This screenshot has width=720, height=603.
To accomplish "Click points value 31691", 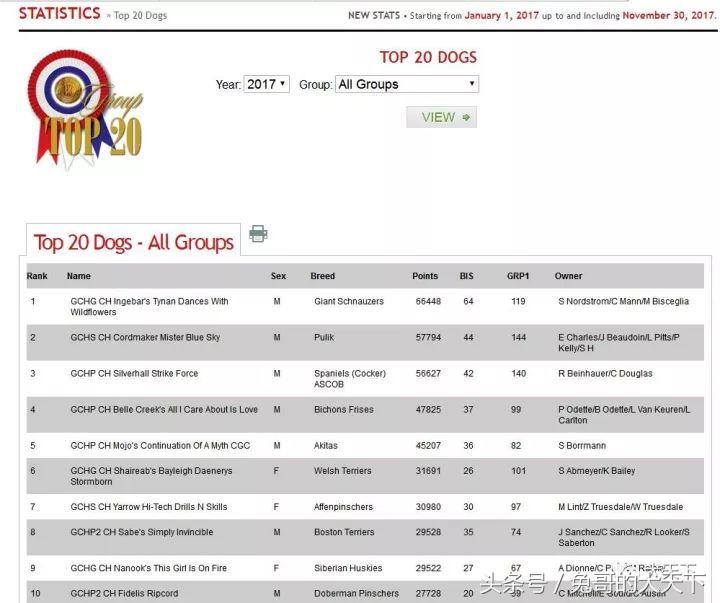I will click(x=428, y=471).
